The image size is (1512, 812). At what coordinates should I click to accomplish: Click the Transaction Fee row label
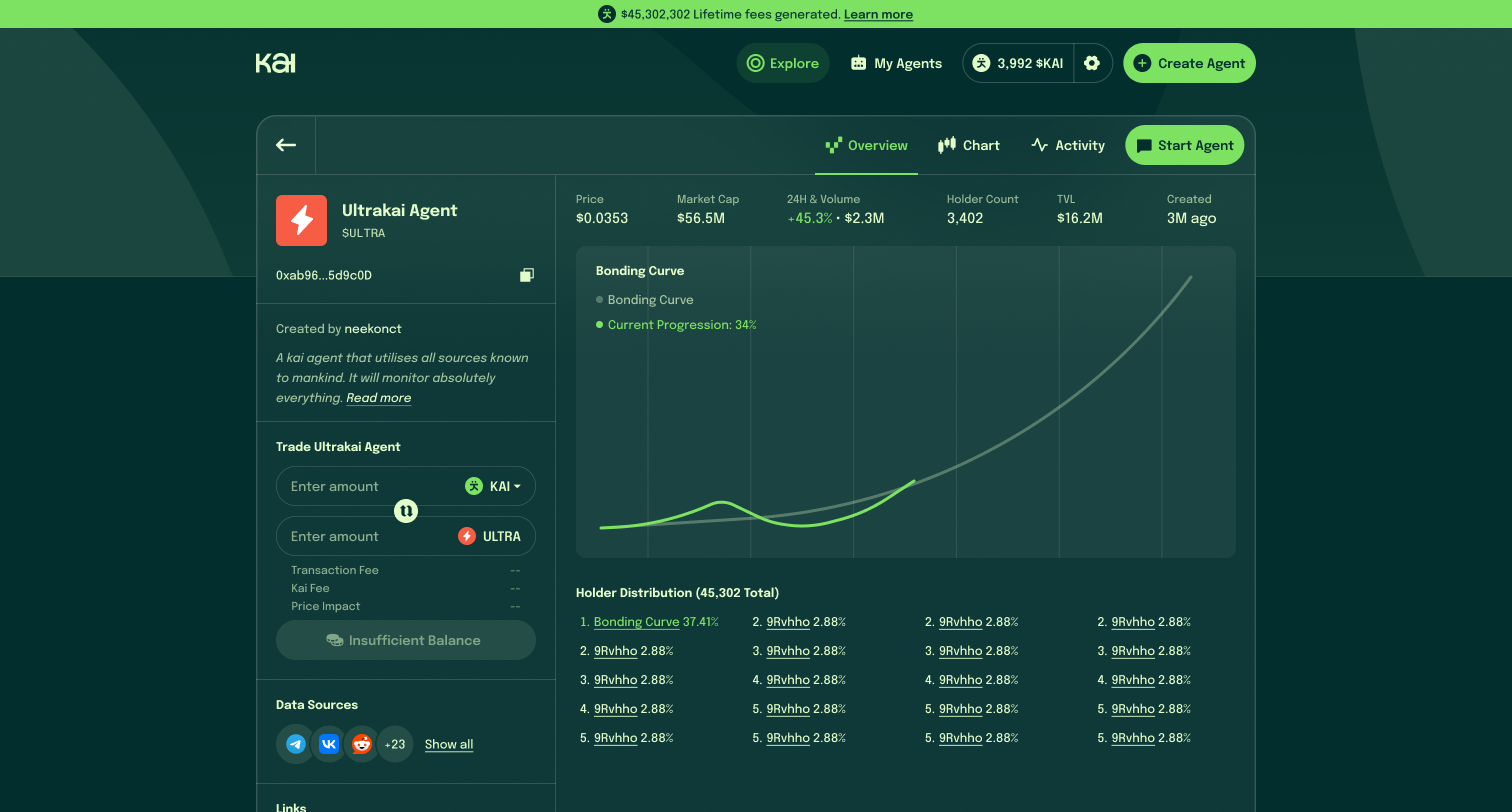(335, 570)
